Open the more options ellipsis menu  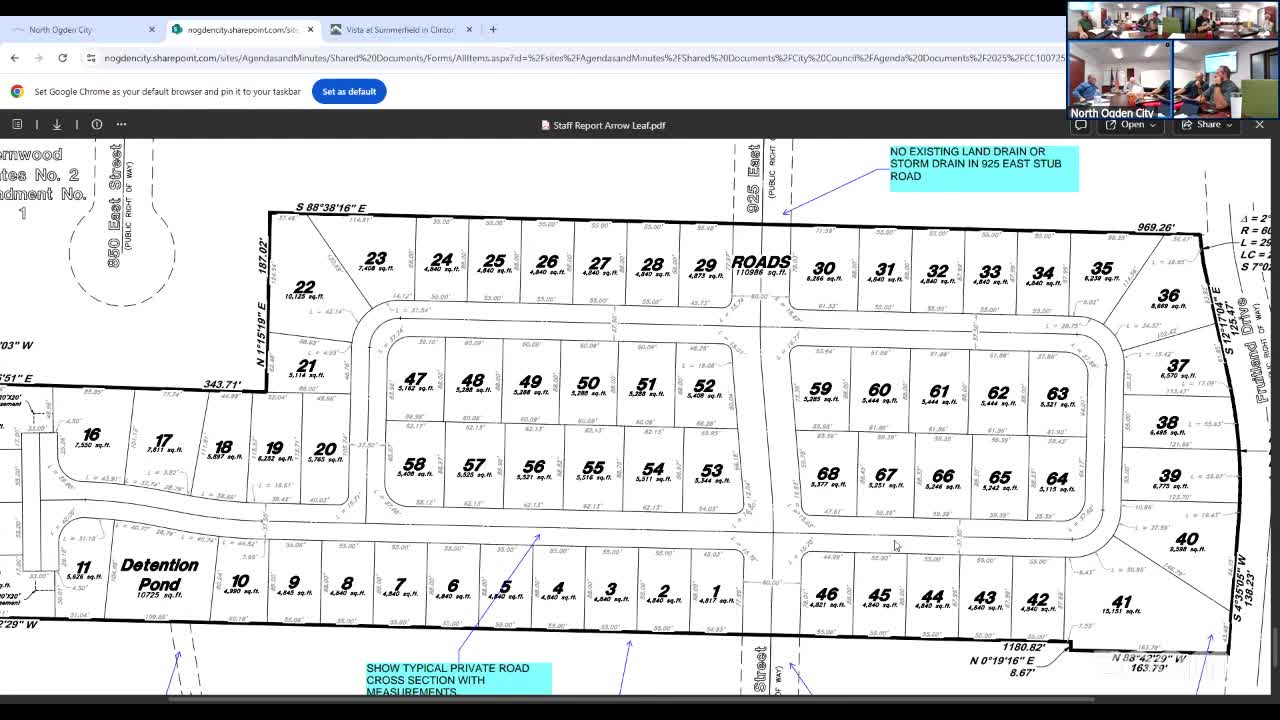pyautogui.click(x=121, y=124)
